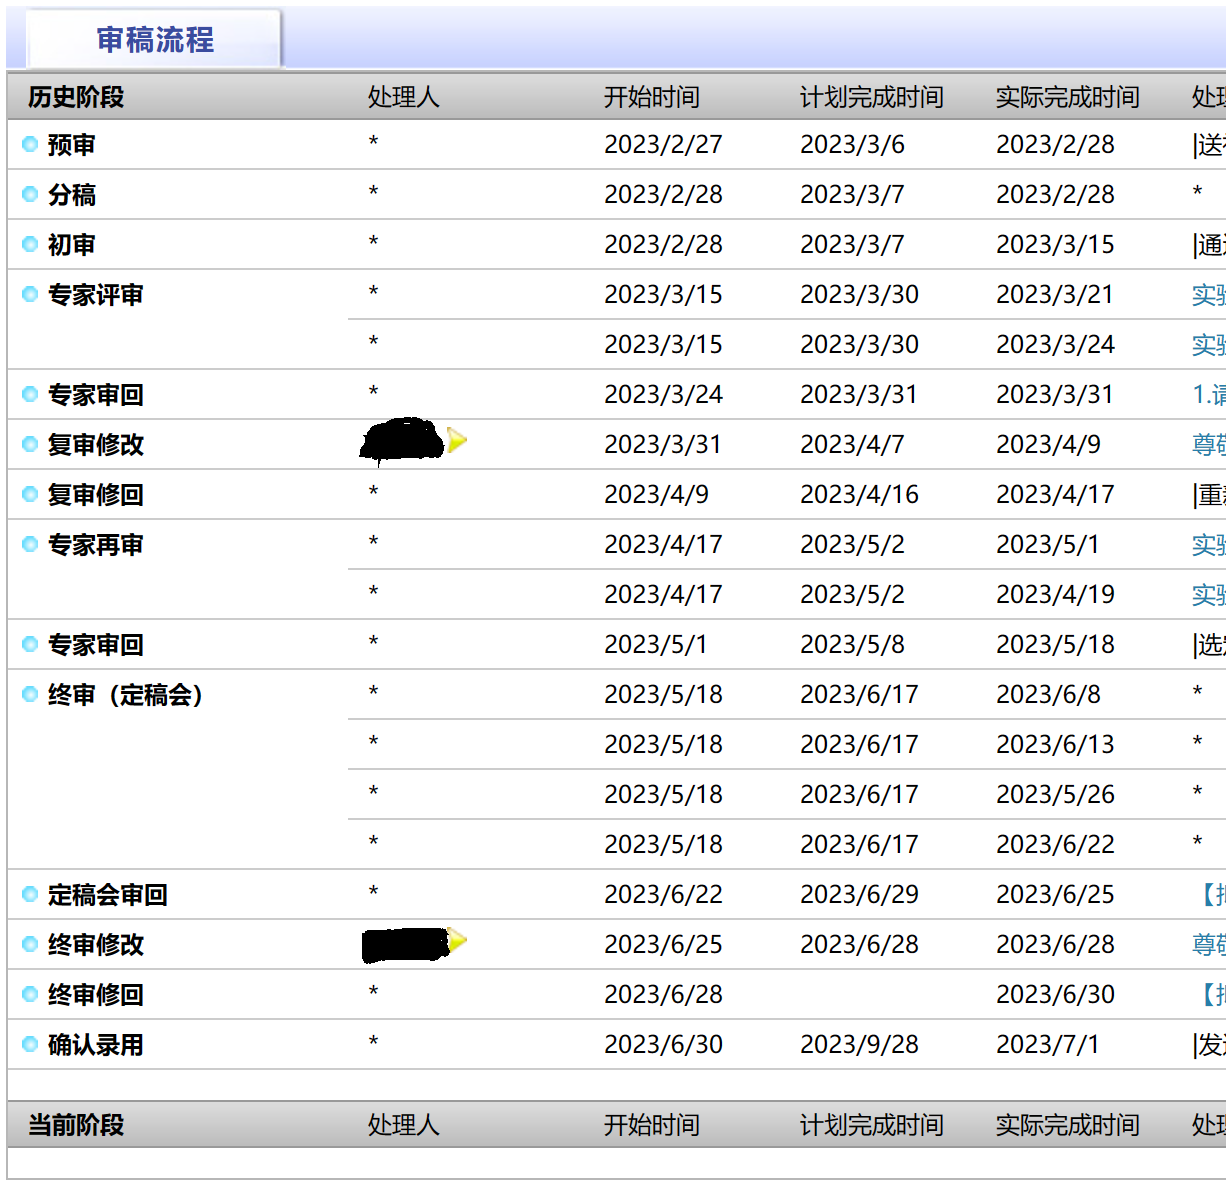Click the first 专家评审 reviewer comment link dated 2023/3/21
This screenshot has width=1226, height=1186.
click(x=1208, y=295)
